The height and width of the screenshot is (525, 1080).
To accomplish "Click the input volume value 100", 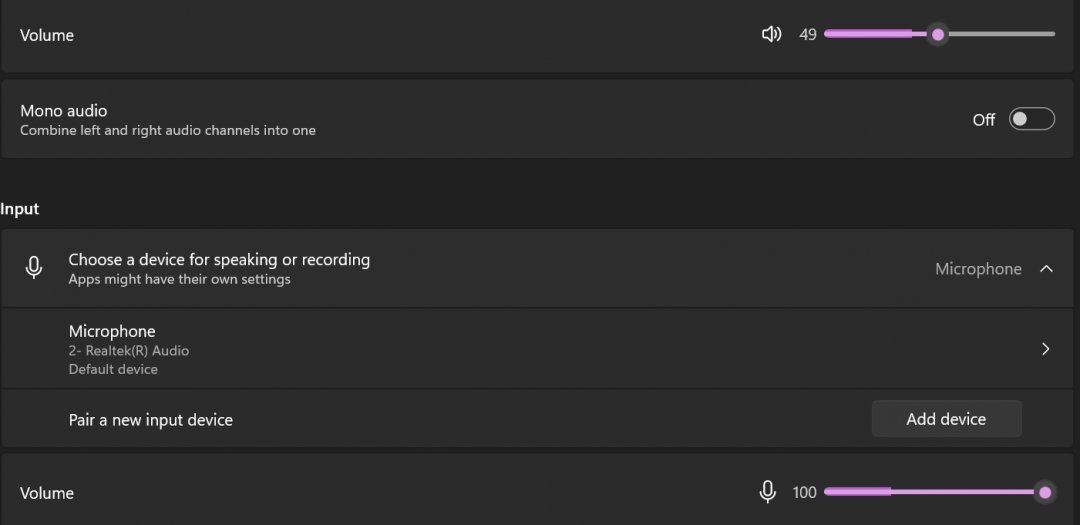I will coord(804,493).
